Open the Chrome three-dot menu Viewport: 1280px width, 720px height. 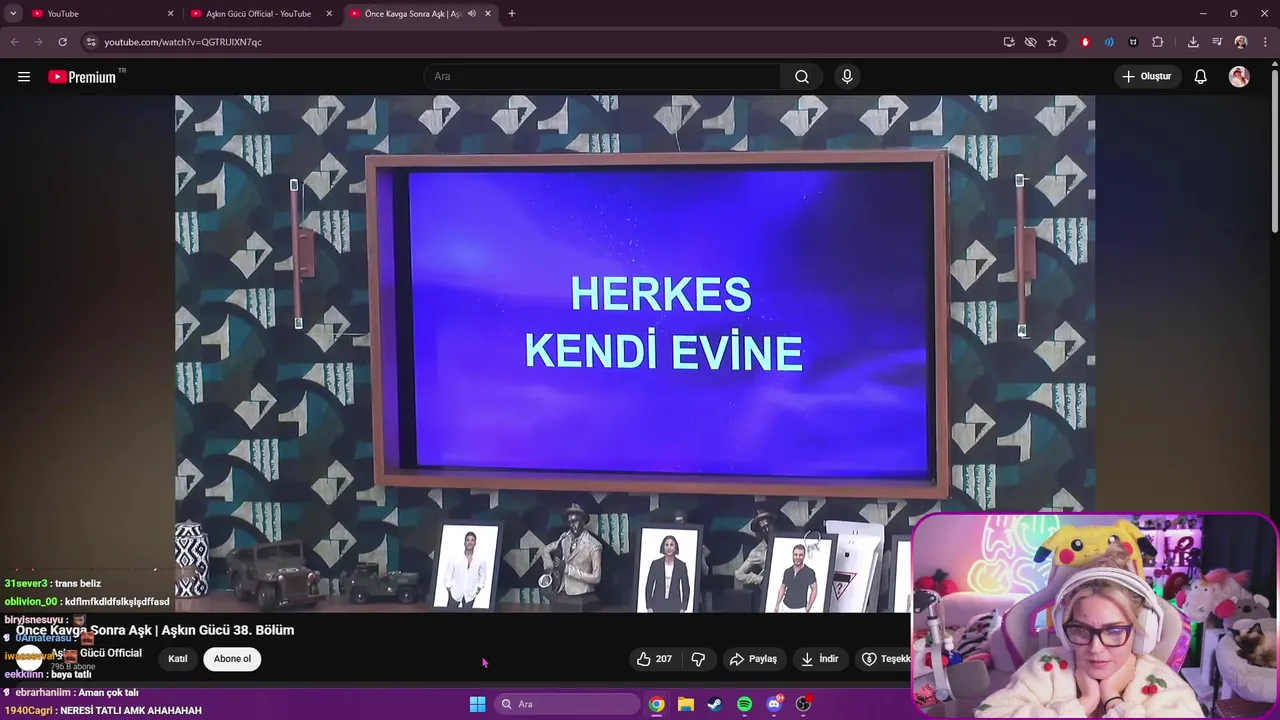pos(1265,42)
